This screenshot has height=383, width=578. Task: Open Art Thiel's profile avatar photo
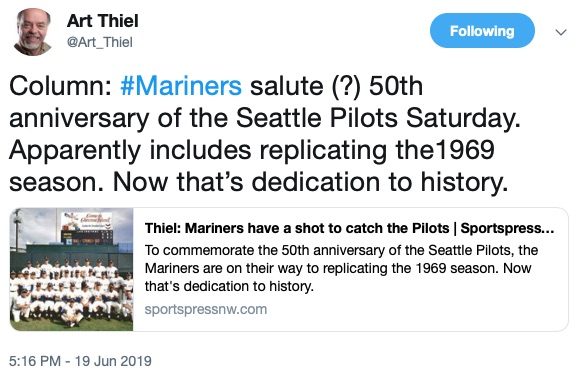(32, 32)
